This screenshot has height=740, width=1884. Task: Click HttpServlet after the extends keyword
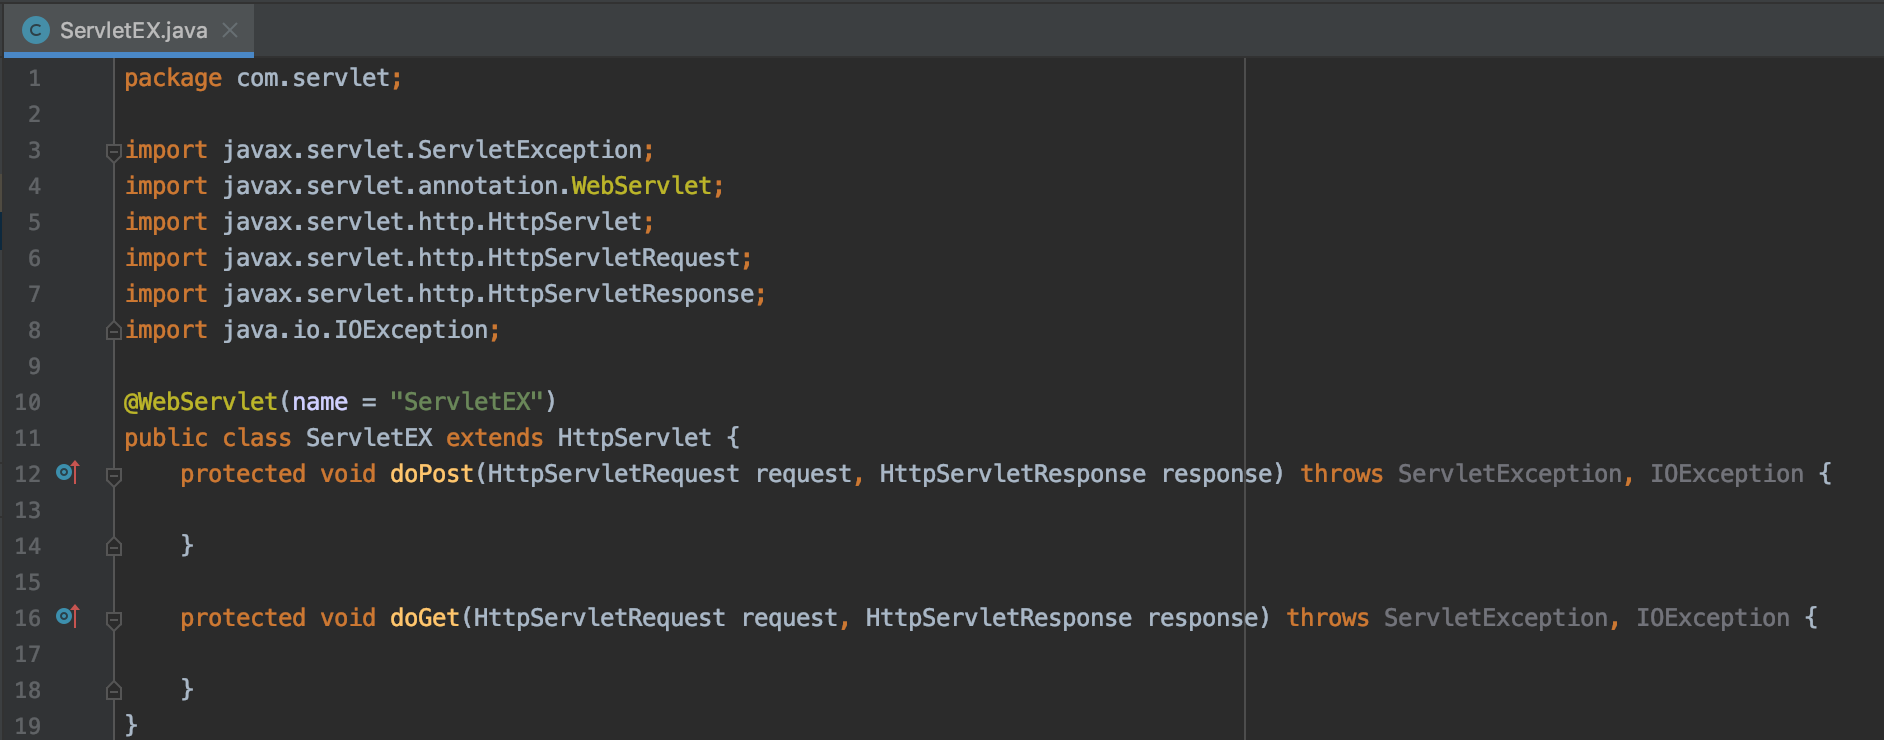pyautogui.click(x=634, y=438)
